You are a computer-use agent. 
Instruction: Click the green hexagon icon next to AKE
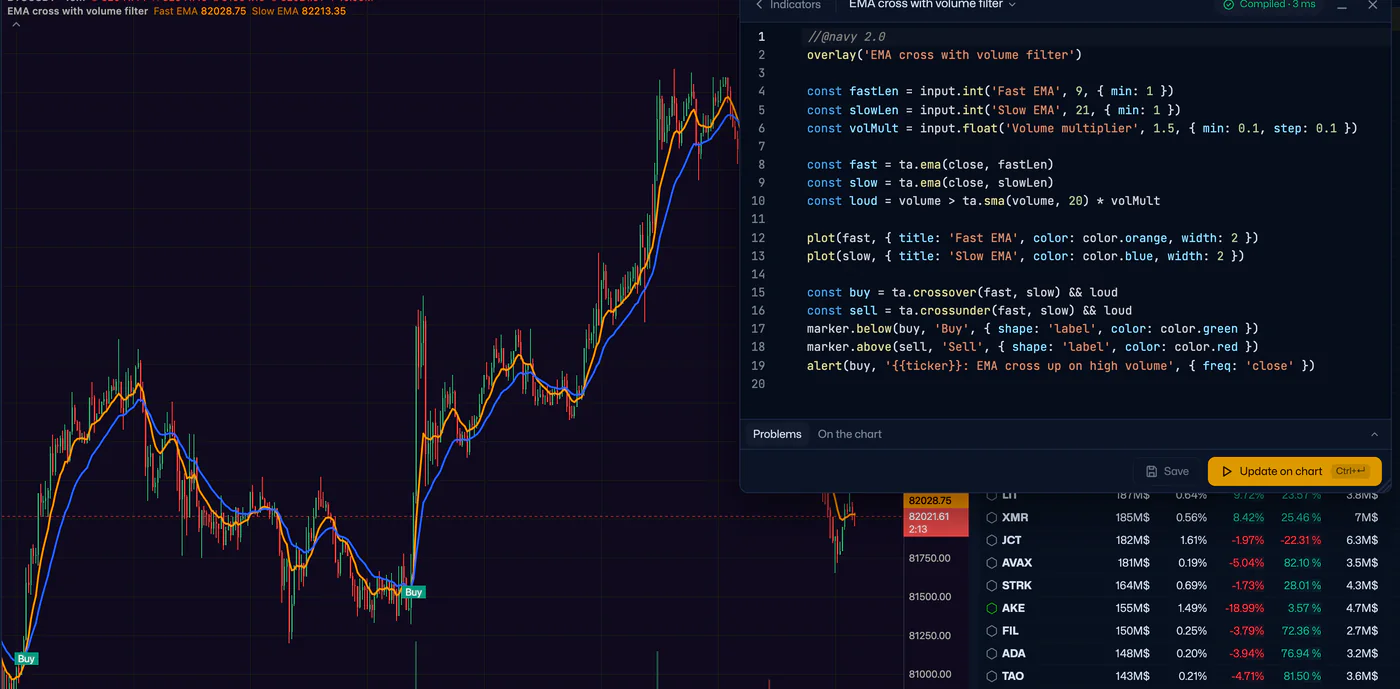(992, 608)
